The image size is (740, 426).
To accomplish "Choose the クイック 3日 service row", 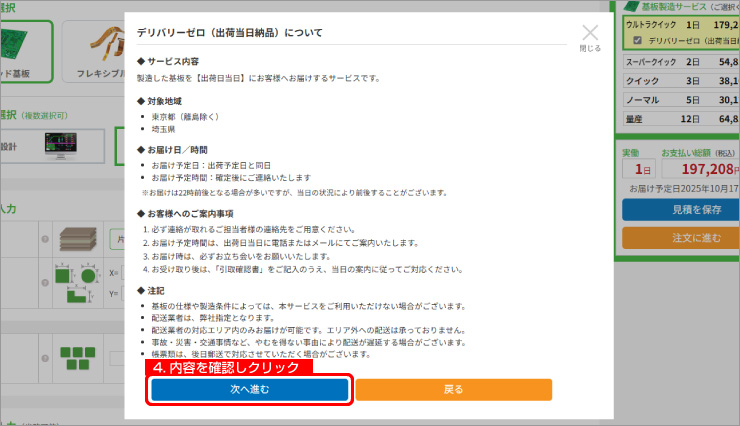I will point(679,80).
